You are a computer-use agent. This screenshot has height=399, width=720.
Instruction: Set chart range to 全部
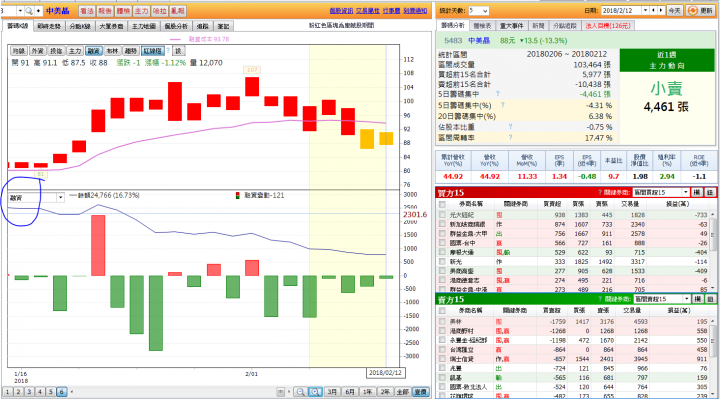click(403, 392)
